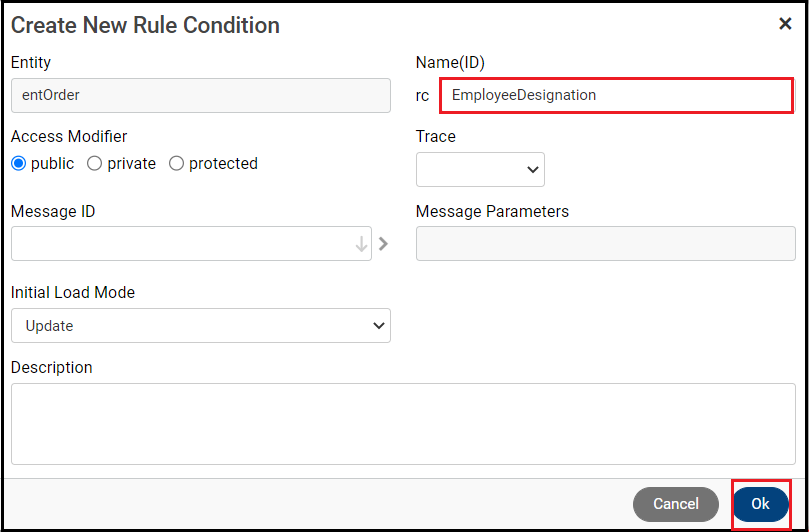The height and width of the screenshot is (532, 809).
Task: Click the dialog title Create New Rule Condition
Action: click(x=145, y=25)
